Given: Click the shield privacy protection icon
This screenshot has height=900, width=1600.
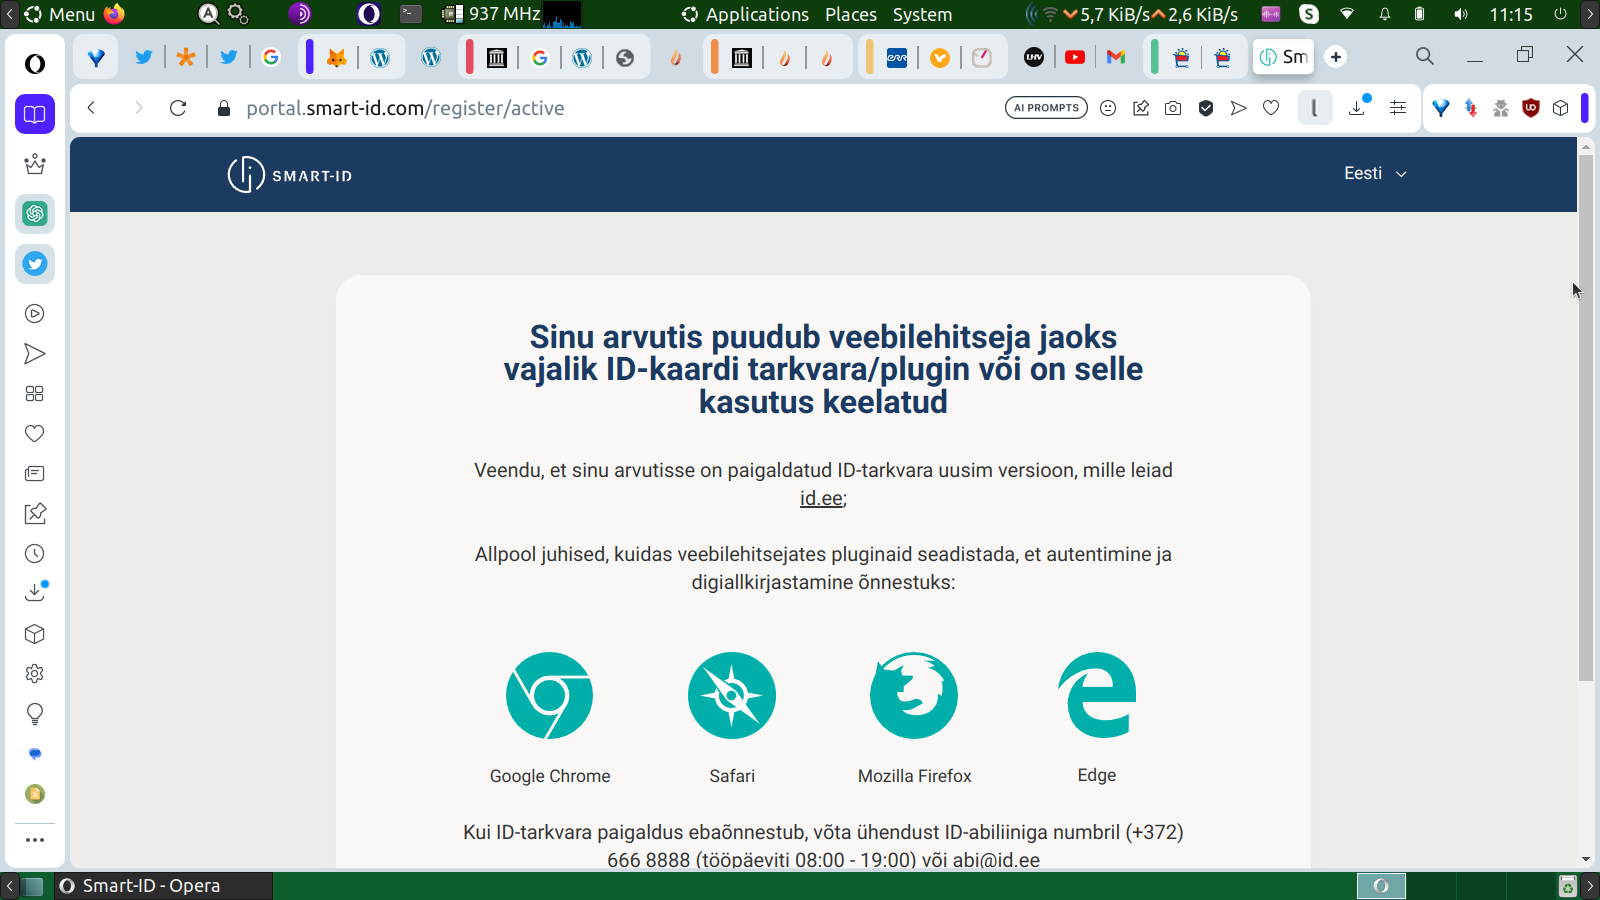Looking at the screenshot, I should [x=1206, y=108].
